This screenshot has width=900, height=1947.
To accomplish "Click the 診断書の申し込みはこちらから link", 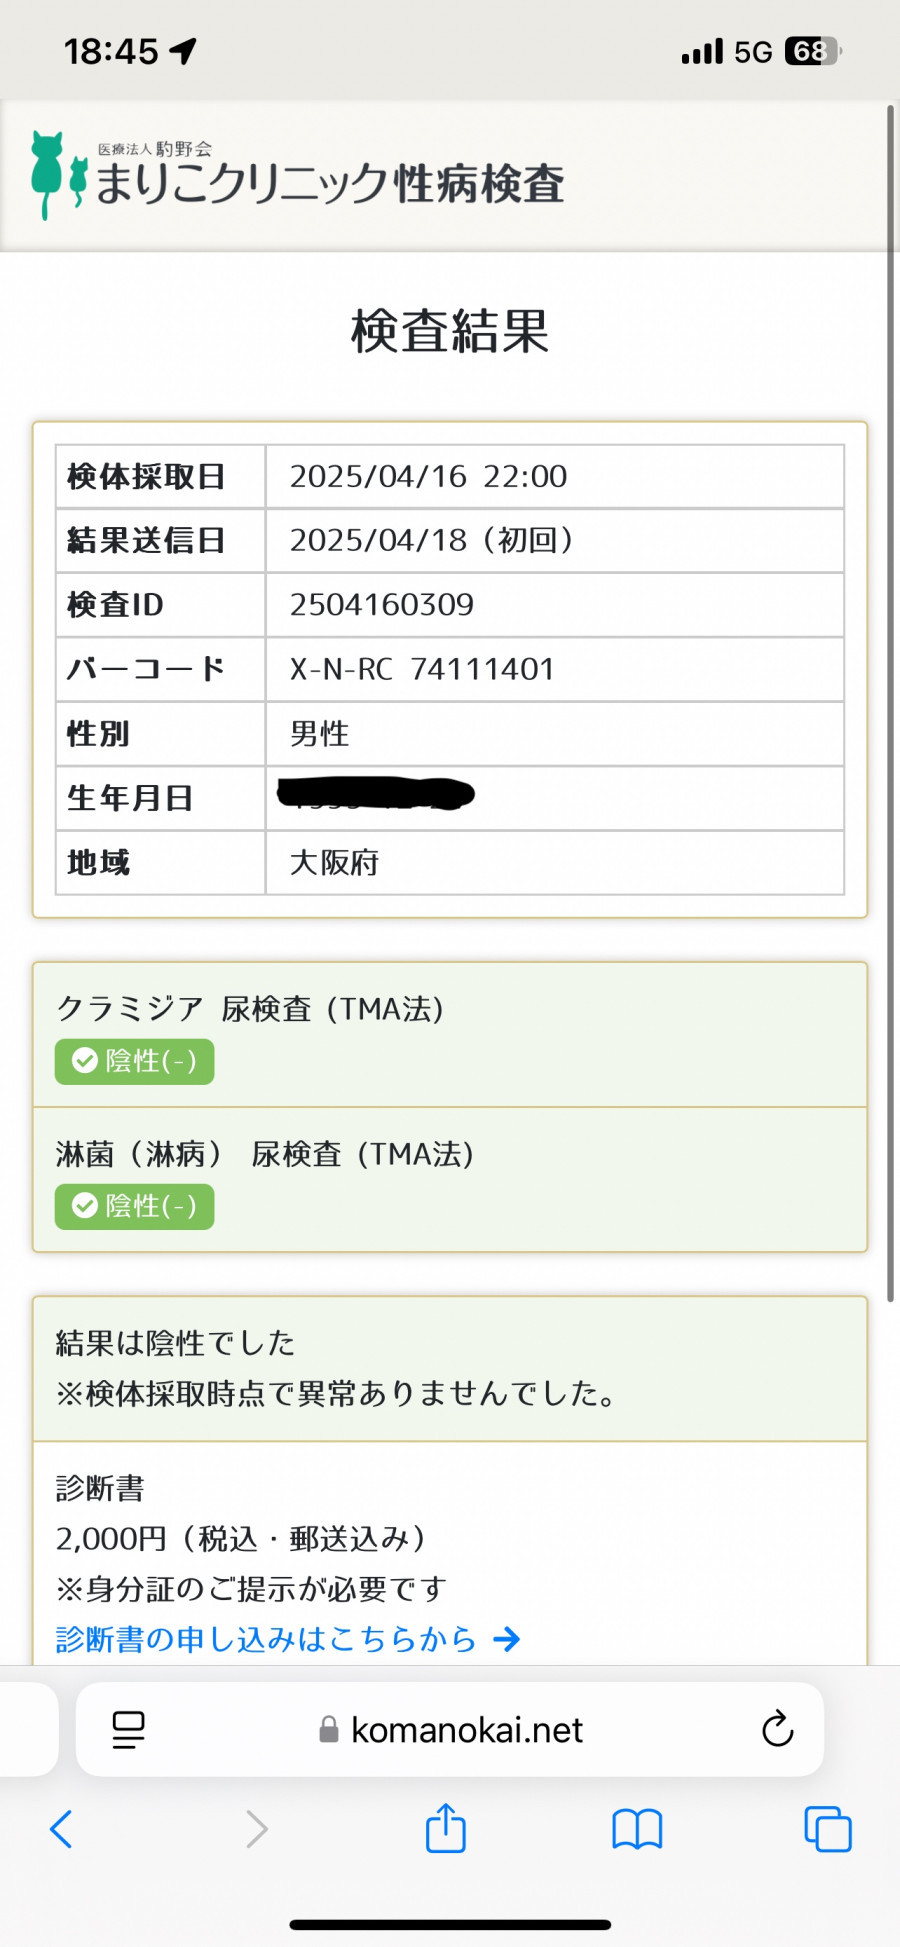I will [266, 1639].
